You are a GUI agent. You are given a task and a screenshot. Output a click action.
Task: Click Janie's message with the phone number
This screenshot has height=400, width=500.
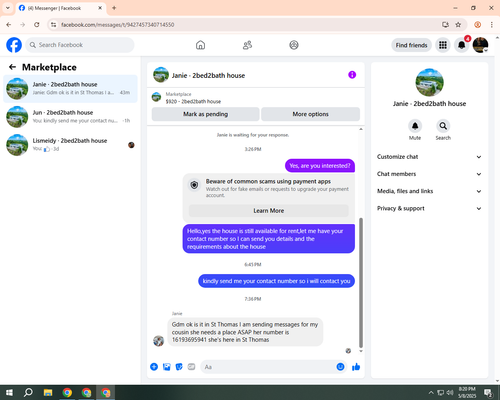[245, 332]
